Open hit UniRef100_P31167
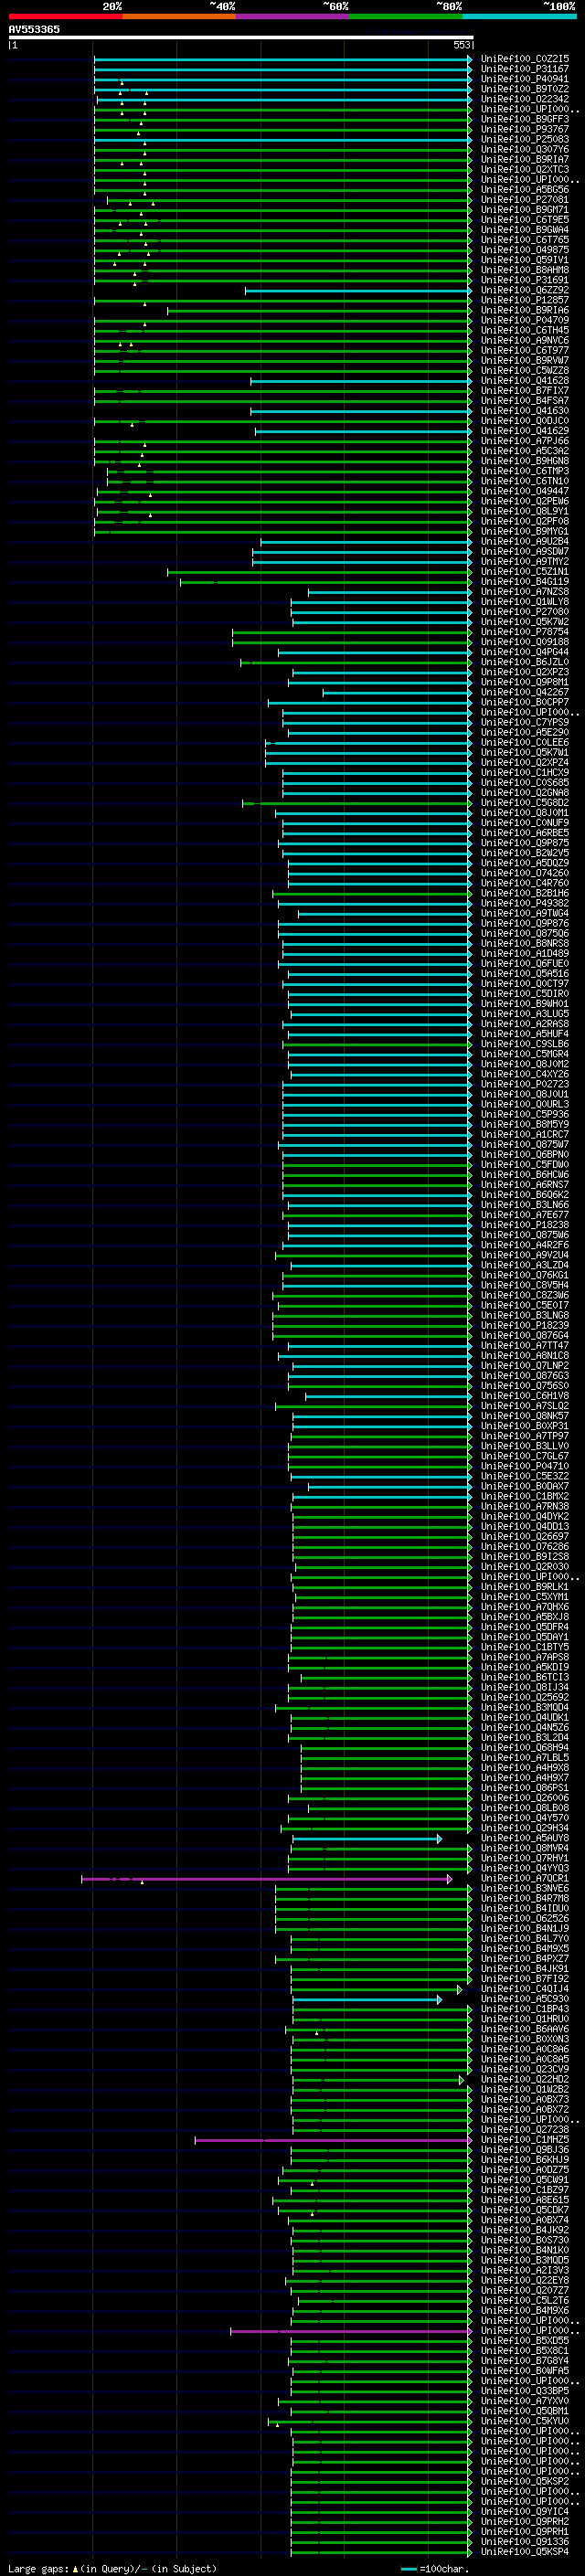The width and height of the screenshot is (585, 2576). (x=524, y=69)
